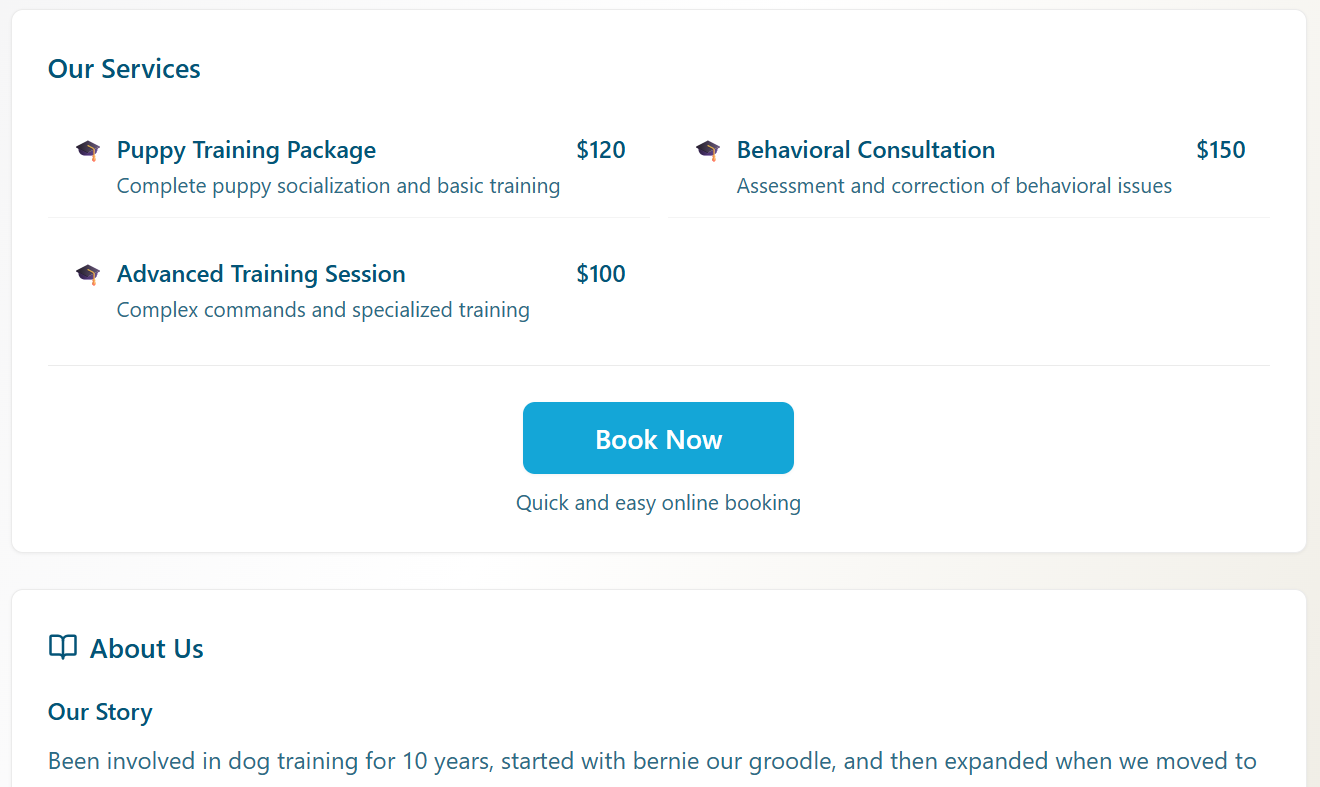The image size is (1320, 787).
Task: Click the Our Services heading
Action: click(x=124, y=69)
